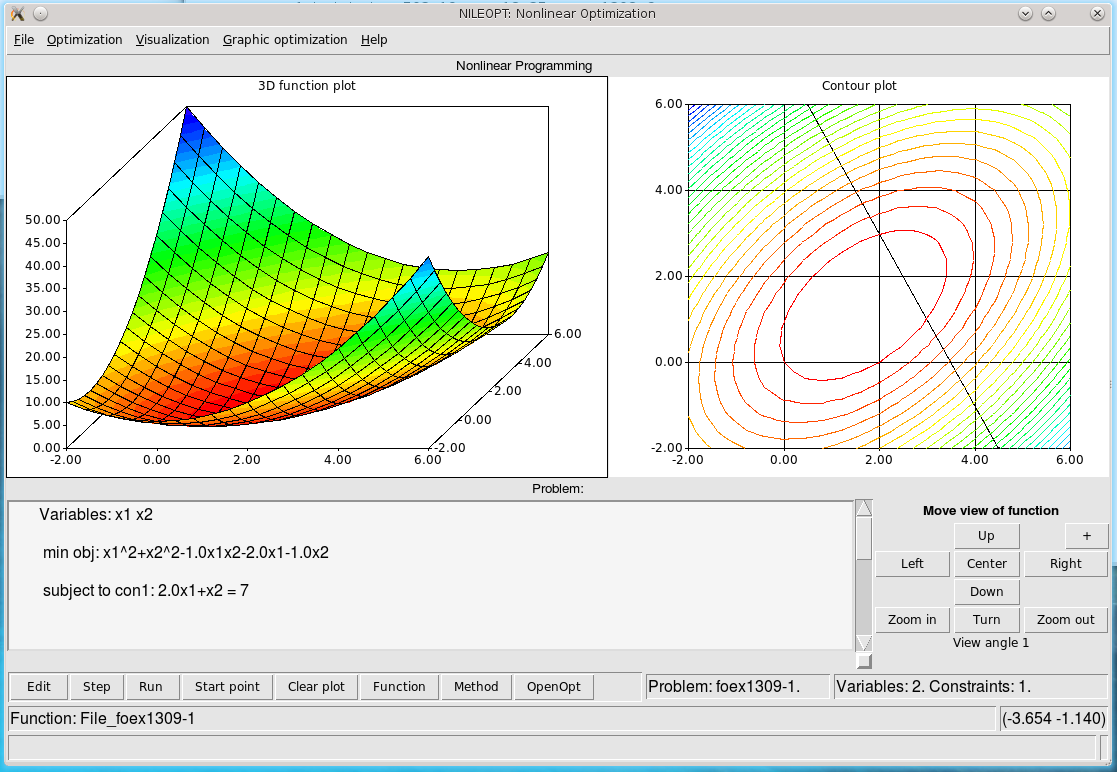Click the 'min obj' objective function text
1117x772 pixels.
pos(186,553)
